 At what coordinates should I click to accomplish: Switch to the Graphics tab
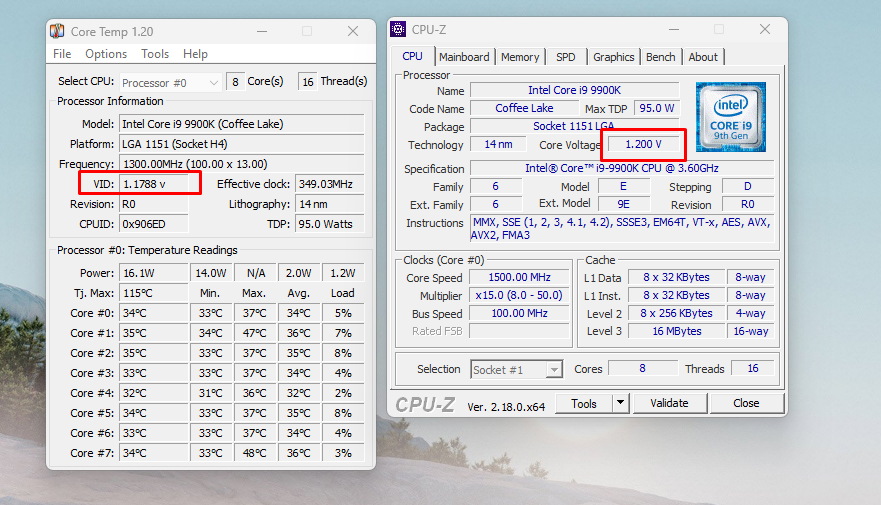614,57
